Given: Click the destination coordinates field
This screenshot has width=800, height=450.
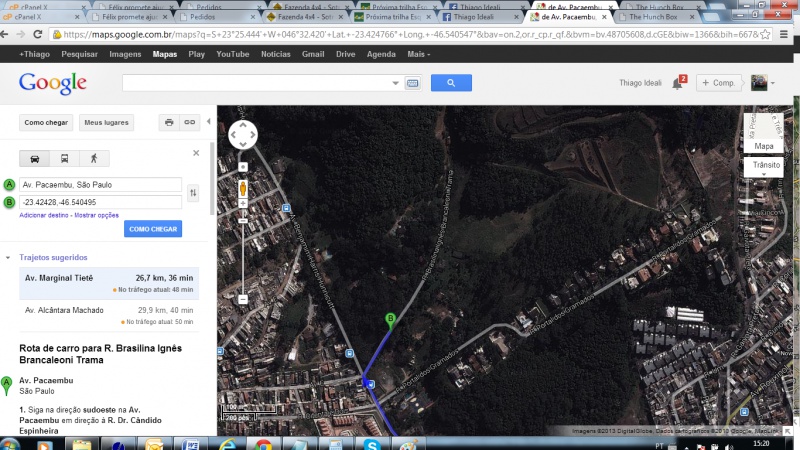Looking at the screenshot, I should pyautogui.click(x=101, y=203).
